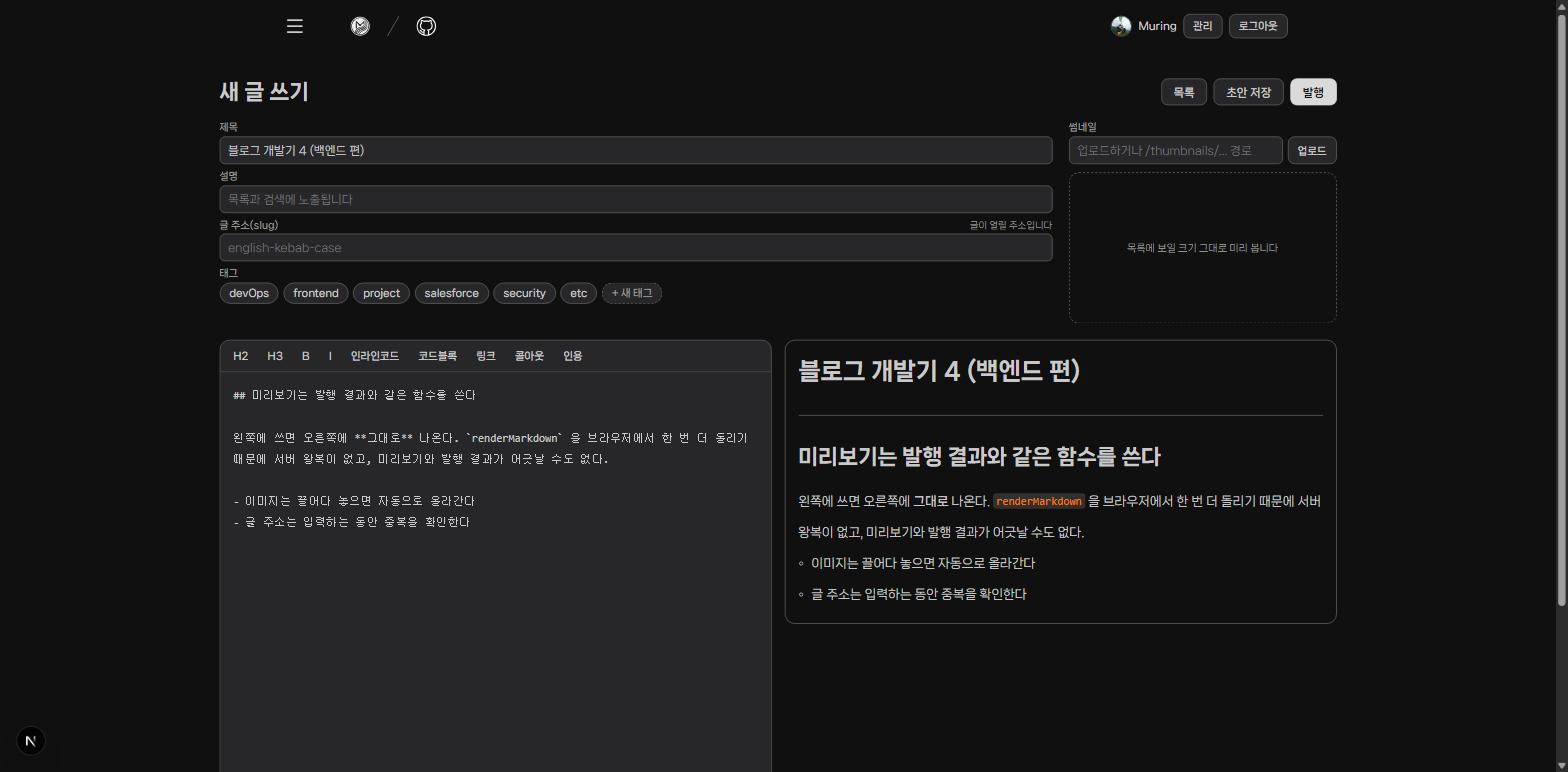Click 글이 열릴 주소입니다 hint text
The width and height of the screenshot is (1568, 772).
[1011, 225]
